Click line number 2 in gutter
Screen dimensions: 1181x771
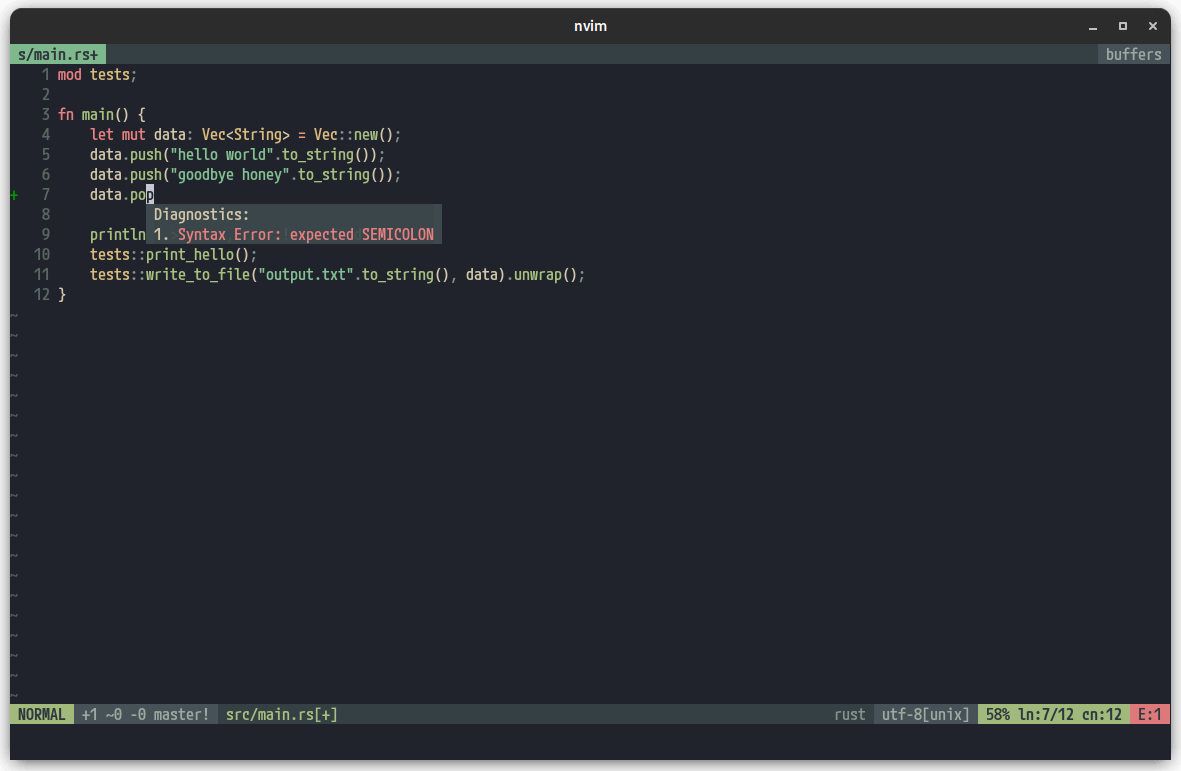tap(45, 95)
